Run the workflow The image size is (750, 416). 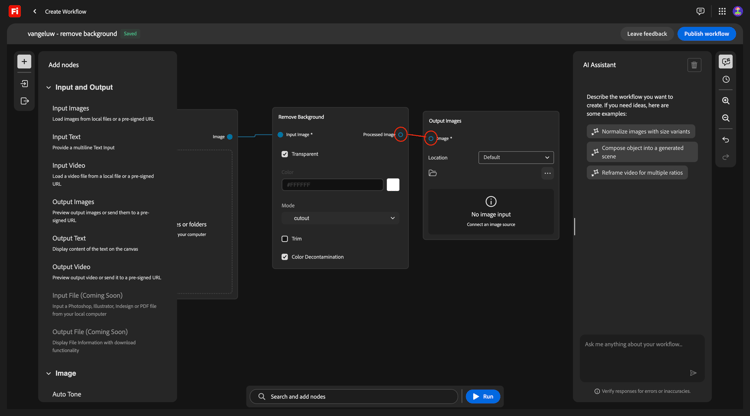coord(483,396)
